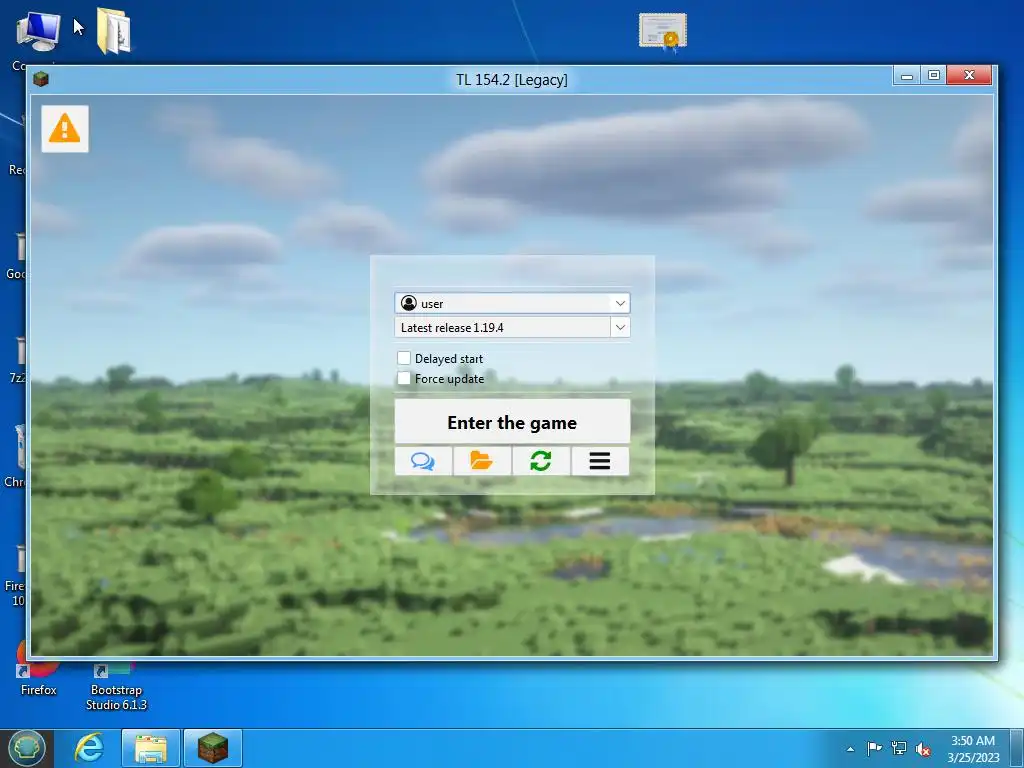Click the Enter the game button
This screenshot has height=768, width=1024.
point(512,423)
